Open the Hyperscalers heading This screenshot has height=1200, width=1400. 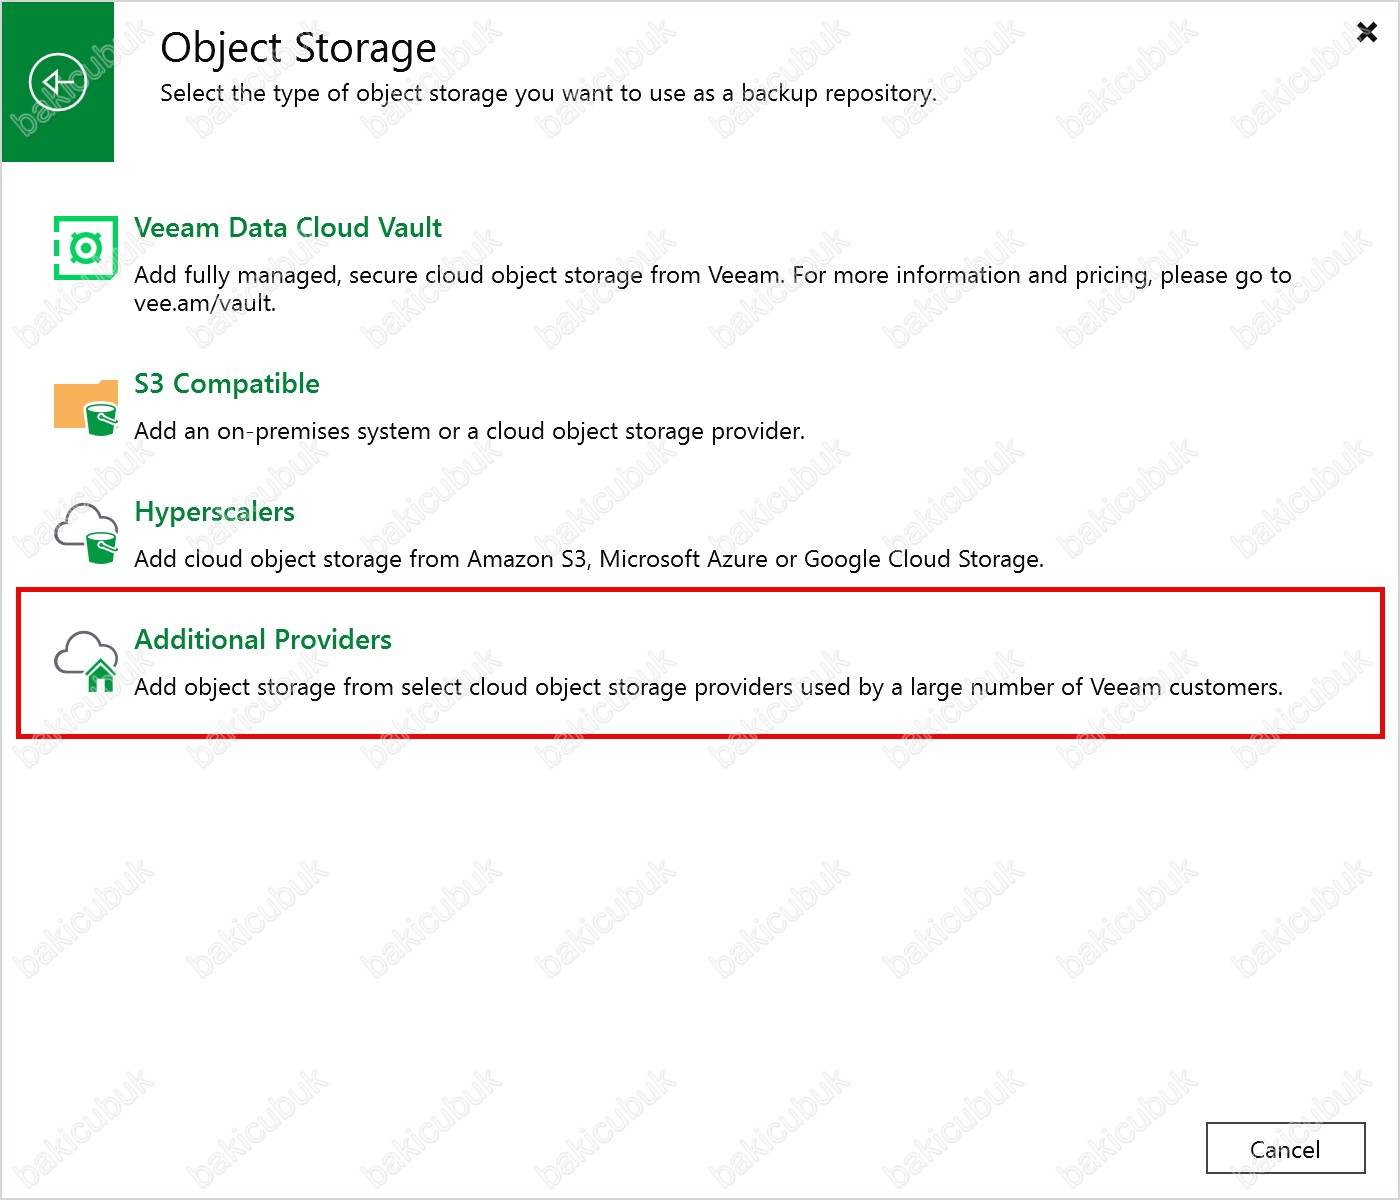(x=215, y=512)
